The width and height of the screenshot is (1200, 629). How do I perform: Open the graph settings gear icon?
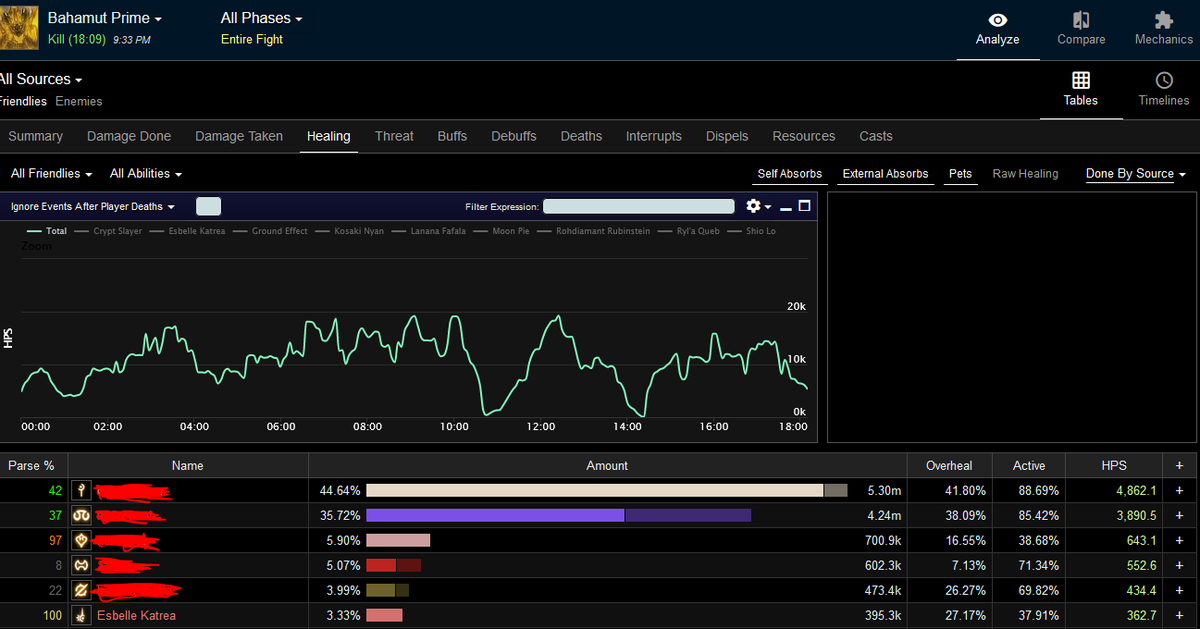tap(754, 206)
